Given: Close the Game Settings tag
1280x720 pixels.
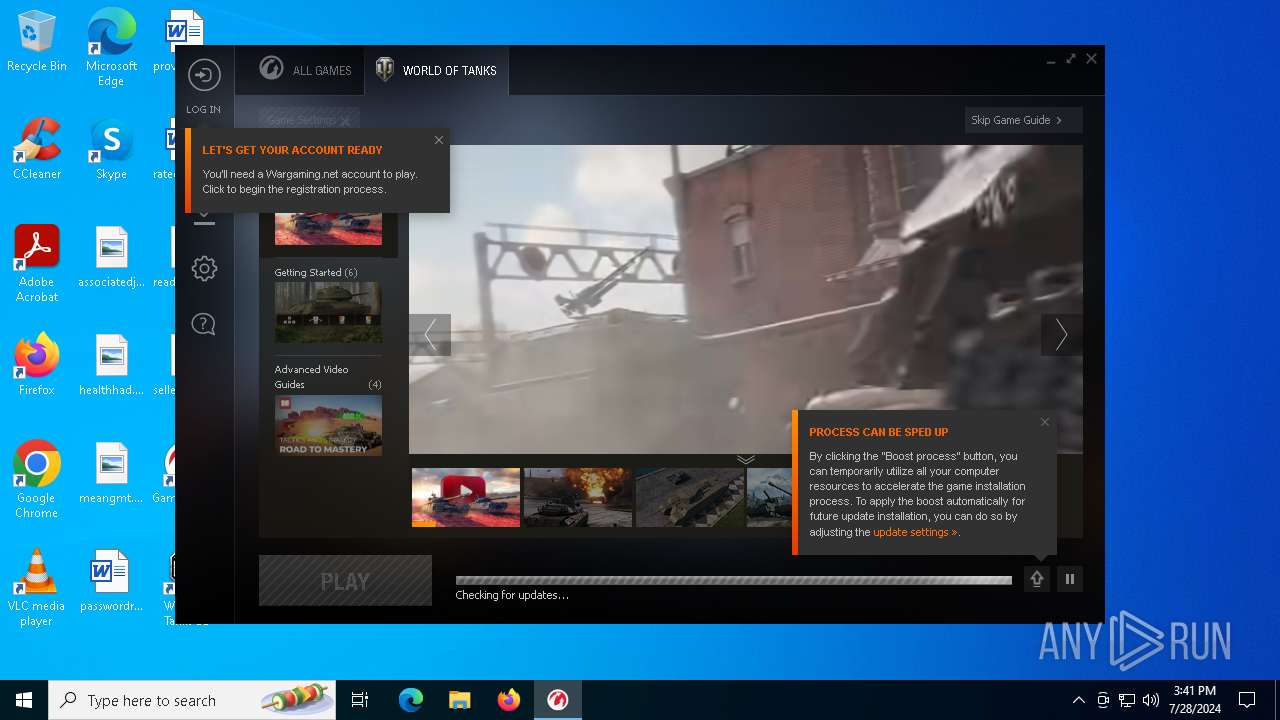Looking at the screenshot, I should (x=345, y=121).
